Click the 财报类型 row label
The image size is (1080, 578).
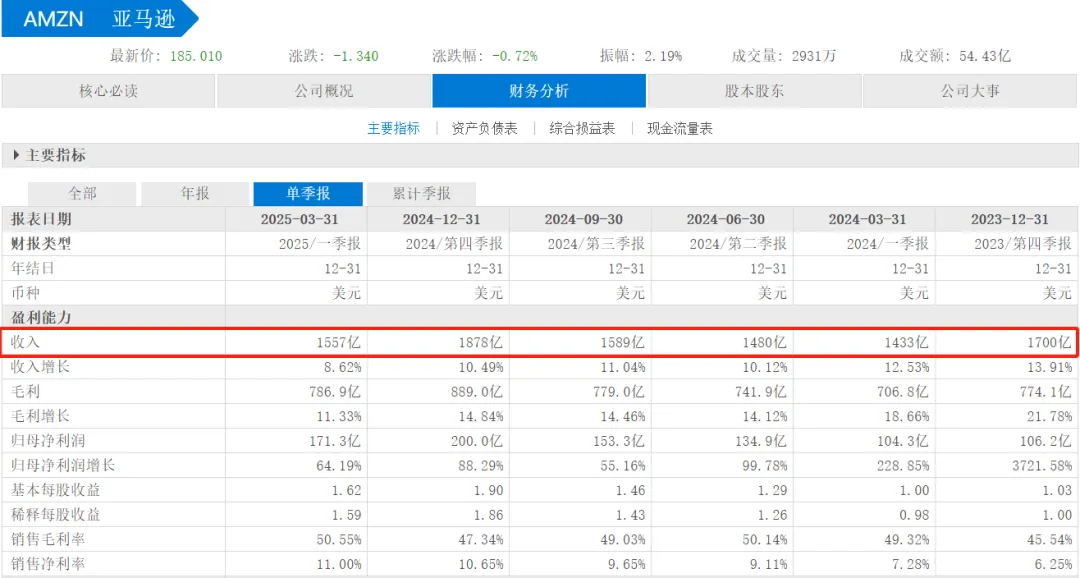click(x=41, y=244)
